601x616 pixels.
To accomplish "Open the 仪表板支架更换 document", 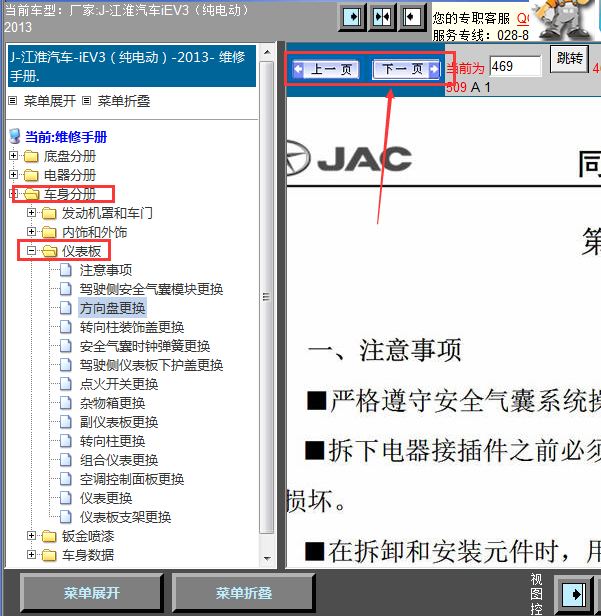I will click(x=125, y=517).
